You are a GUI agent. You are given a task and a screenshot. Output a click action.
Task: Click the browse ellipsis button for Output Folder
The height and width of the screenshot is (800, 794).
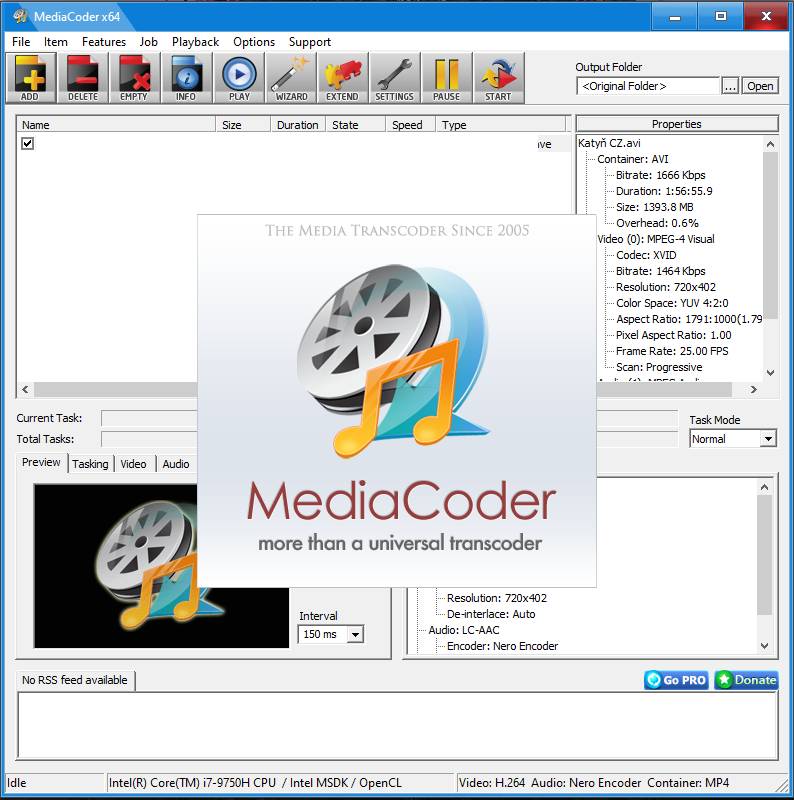tap(730, 86)
